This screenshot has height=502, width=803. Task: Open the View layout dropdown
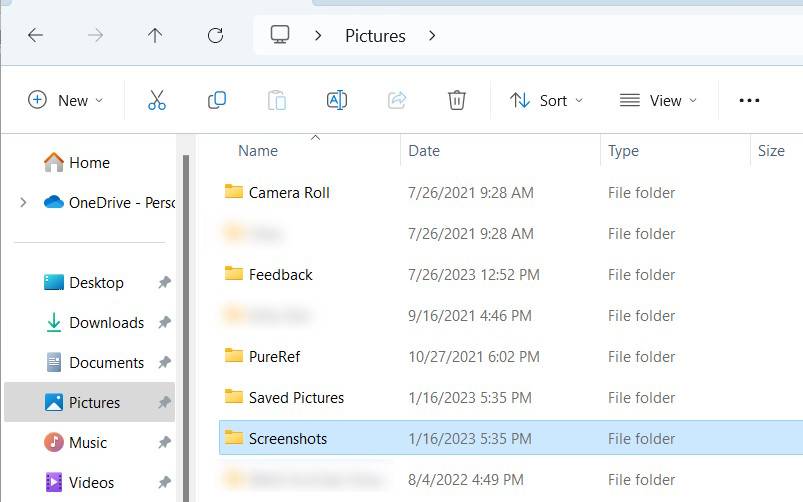tap(658, 100)
